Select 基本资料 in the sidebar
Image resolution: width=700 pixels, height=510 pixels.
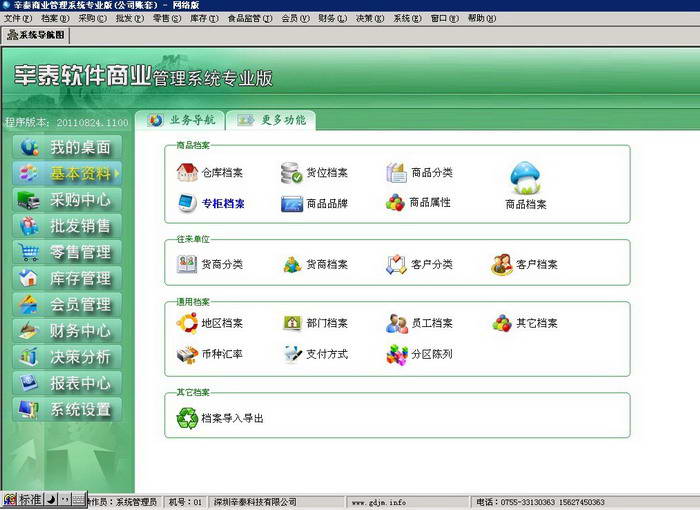67,173
